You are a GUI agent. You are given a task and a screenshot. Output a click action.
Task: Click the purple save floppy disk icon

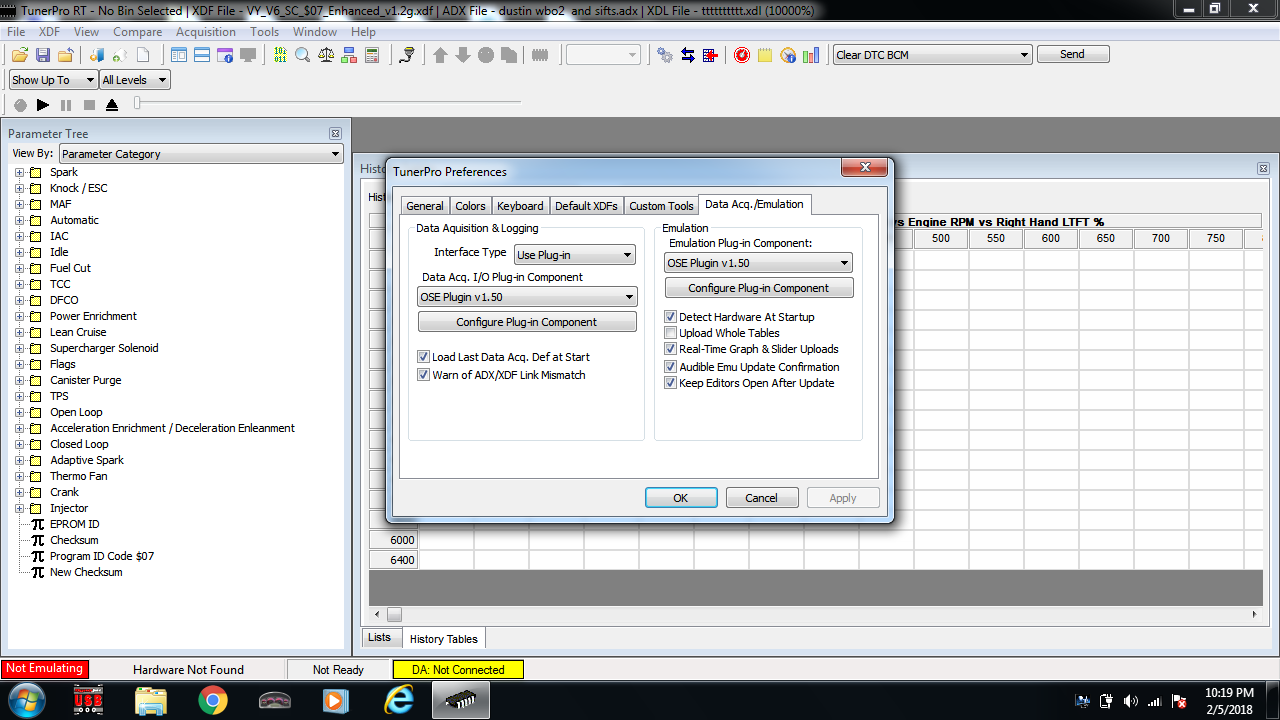[43, 55]
